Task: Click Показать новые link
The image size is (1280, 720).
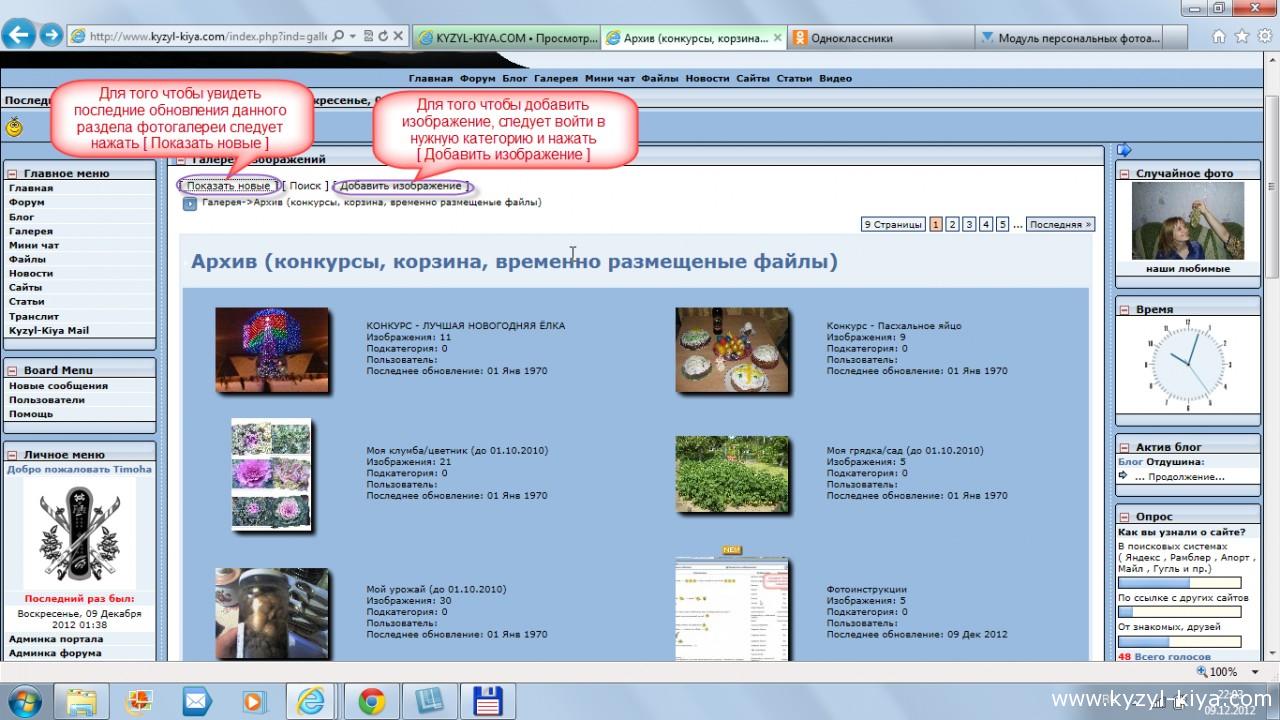Action: (228, 186)
